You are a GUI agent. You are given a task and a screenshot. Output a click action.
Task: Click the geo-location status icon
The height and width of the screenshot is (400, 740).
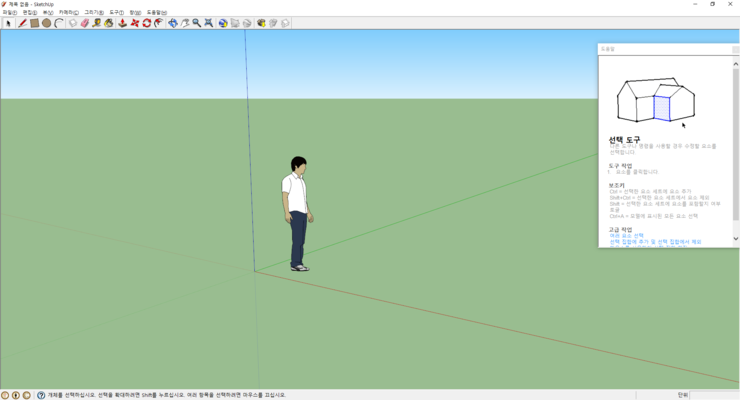(x=5, y=395)
